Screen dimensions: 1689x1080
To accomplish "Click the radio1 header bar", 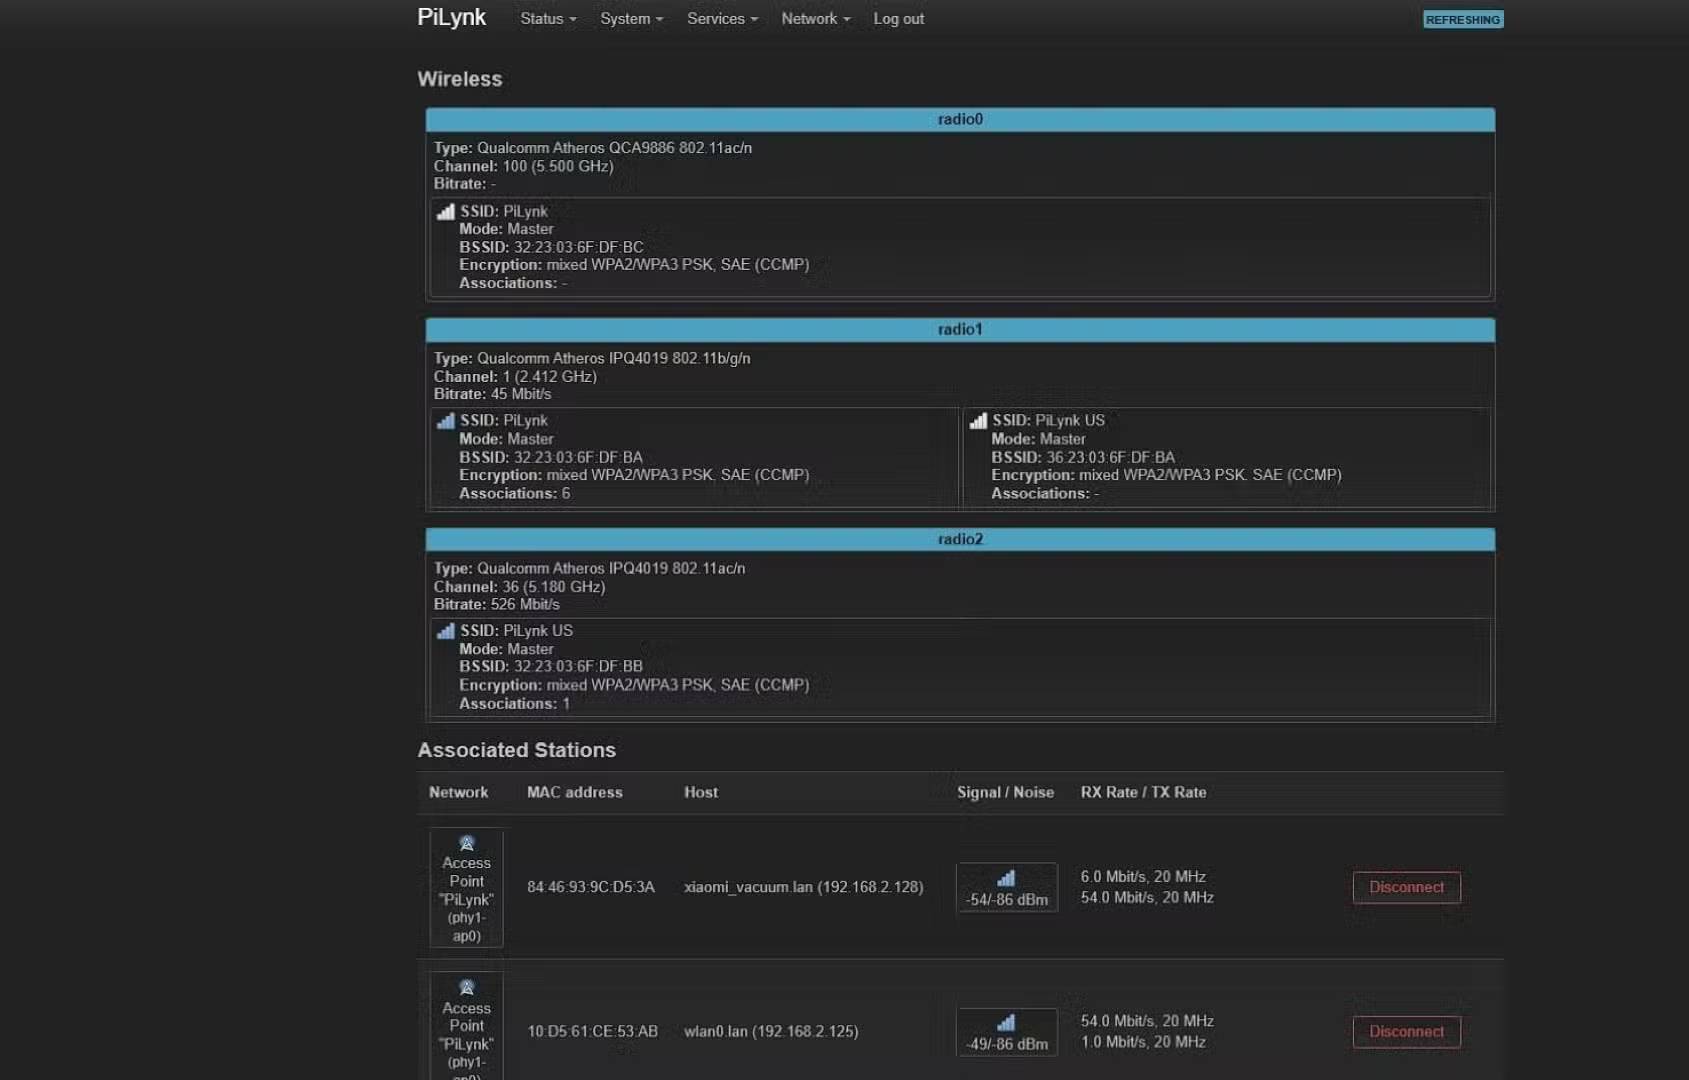I will click(x=960, y=329).
